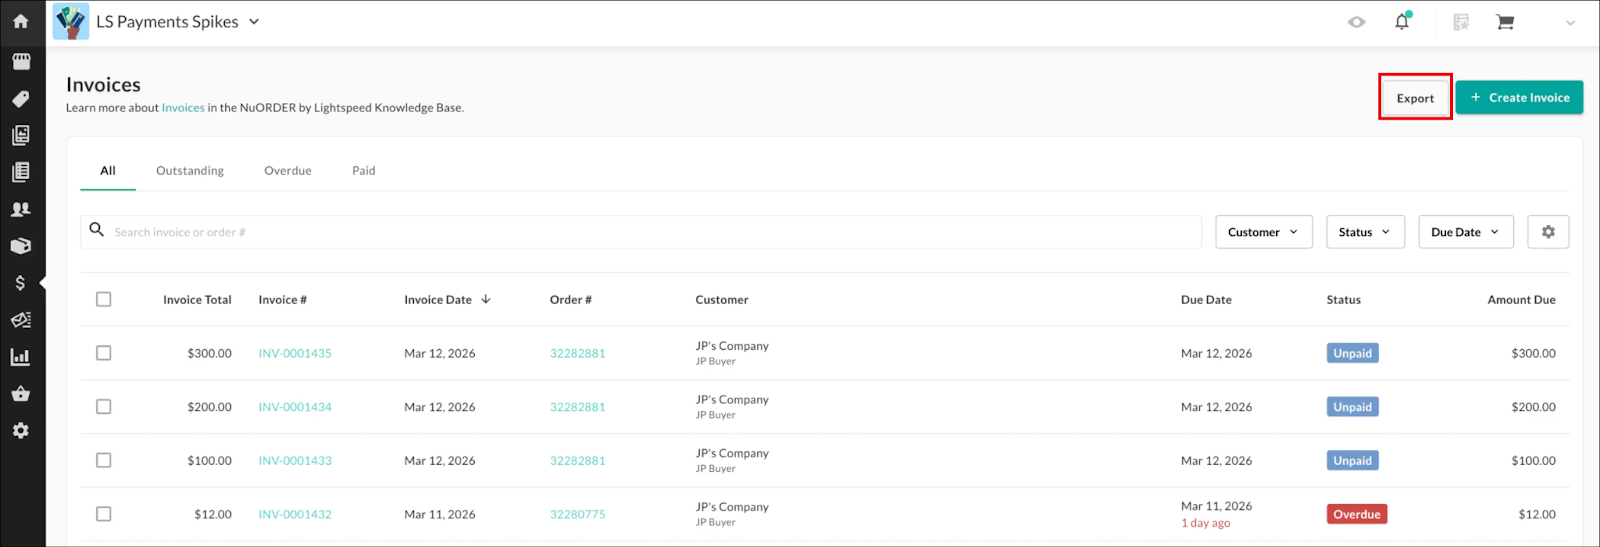Check the select-all invoices checkbox in the header
This screenshot has width=1600, height=547.
coord(104,299)
